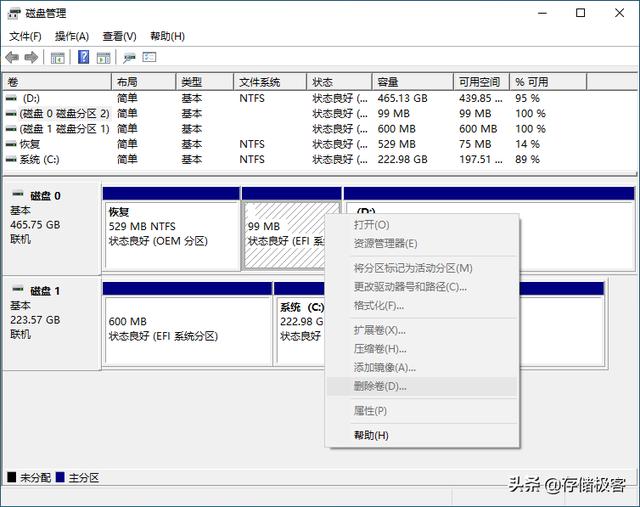Click the drive icon beside 恢复 volume row
Screen dimensions: 640x507
[11, 145]
